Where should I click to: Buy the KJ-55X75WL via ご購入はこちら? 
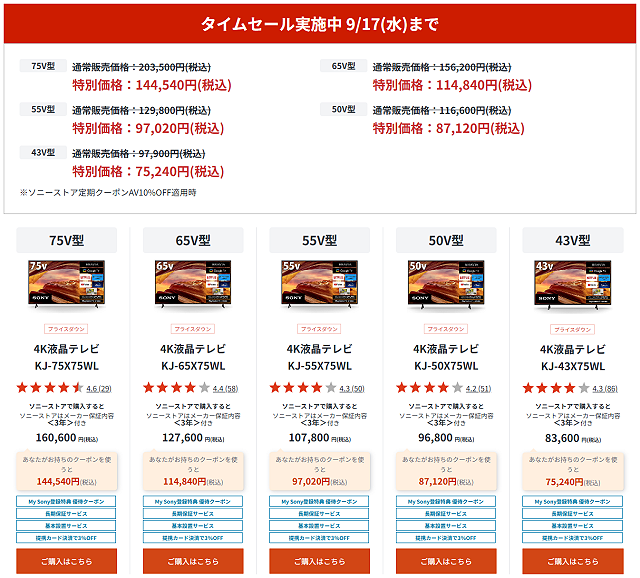pyautogui.click(x=320, y=561)
